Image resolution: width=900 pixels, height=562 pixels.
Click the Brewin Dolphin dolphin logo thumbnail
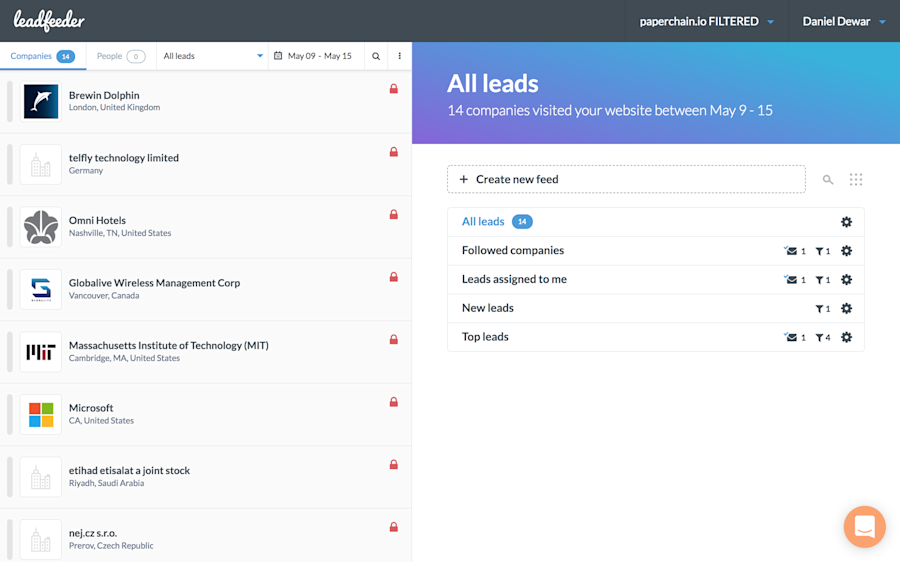click(x=41, y=102)
